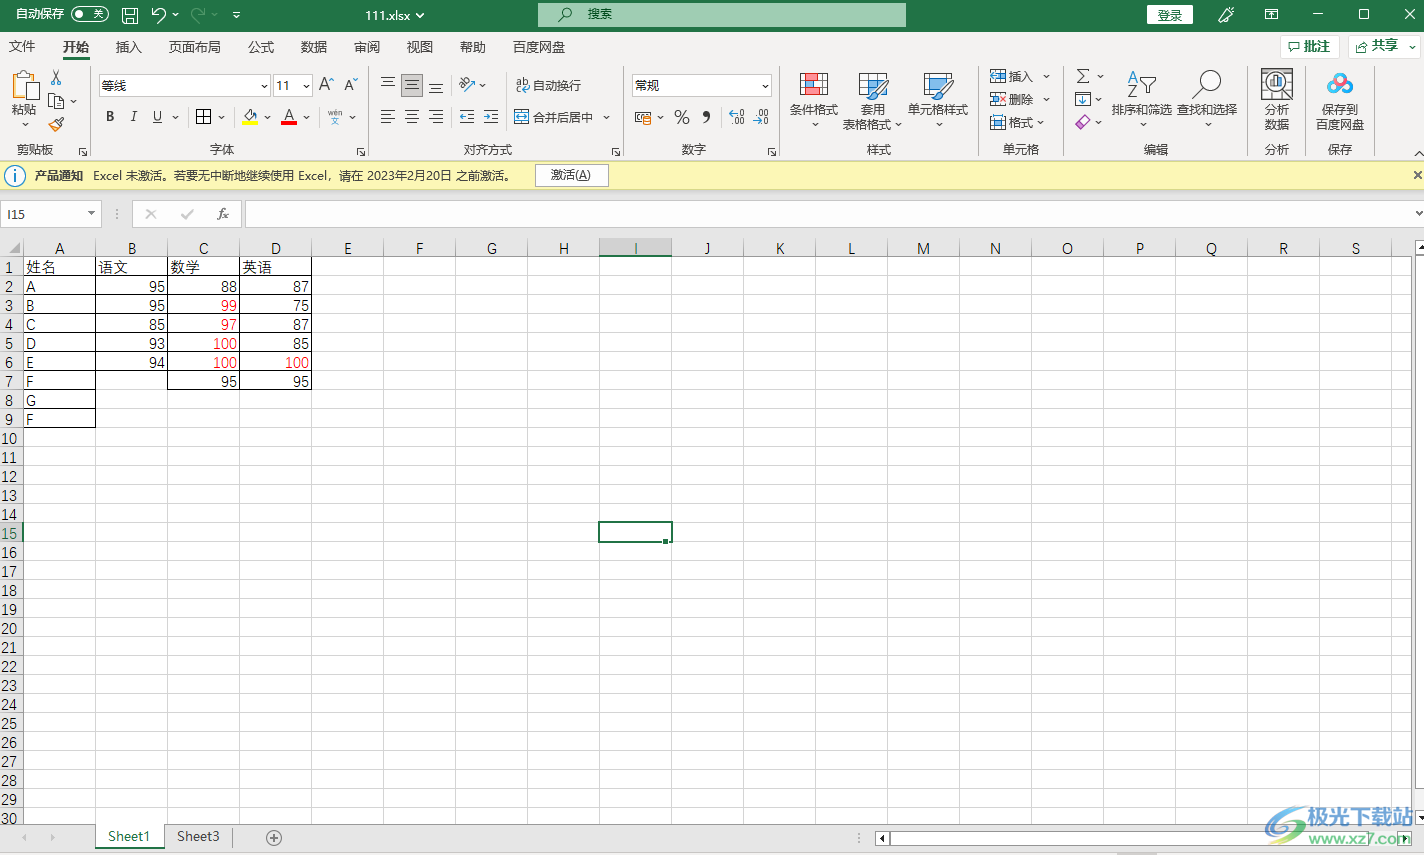
Task: Switch to the Sheet3 tab
Action: [x=198, y=837]
